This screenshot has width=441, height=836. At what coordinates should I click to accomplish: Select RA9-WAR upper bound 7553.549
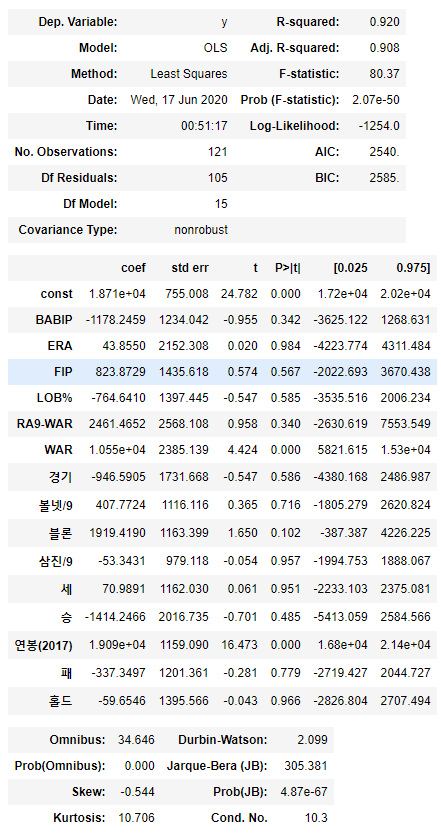click(x=405, y=424)
